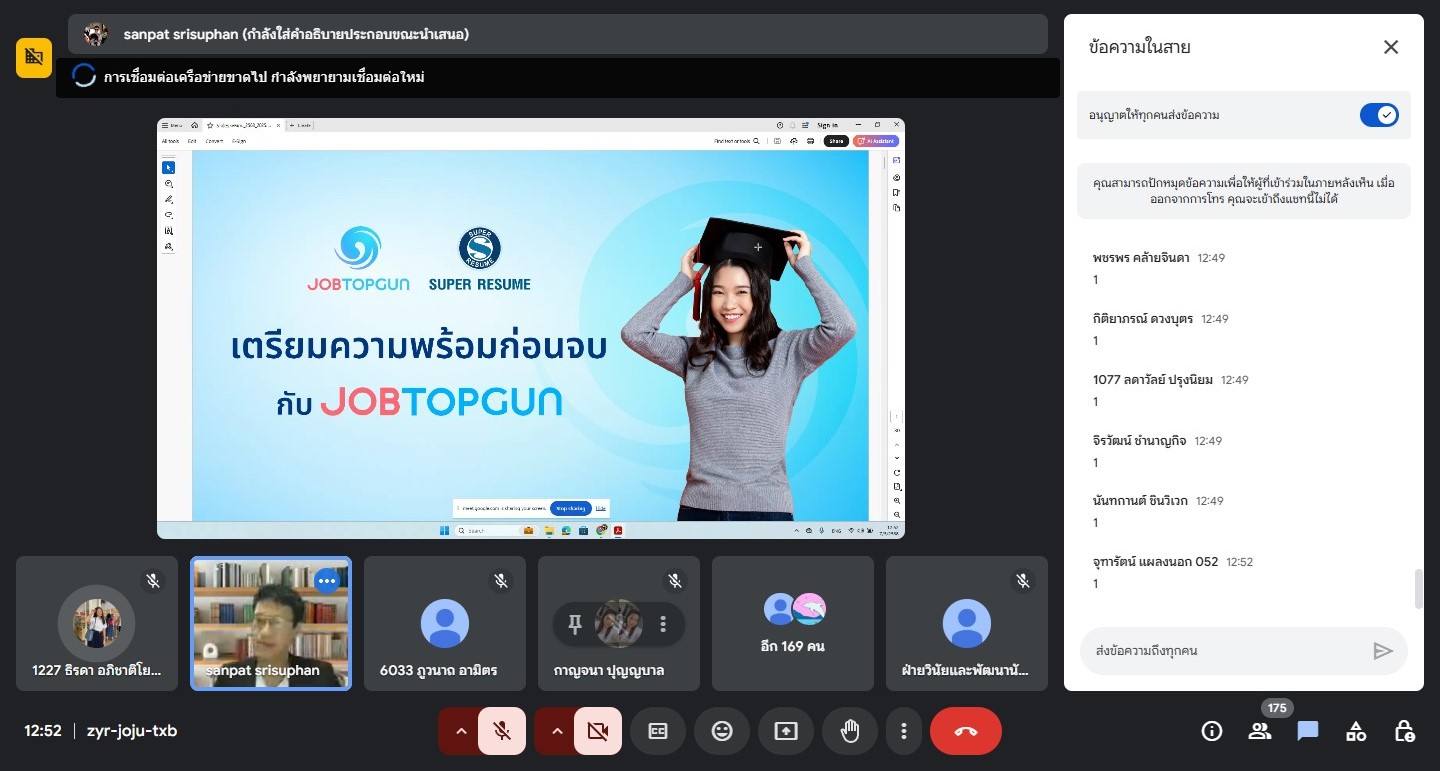Expand video settings arrow beside camera
1440x771 pixels.
coord(557,731)
